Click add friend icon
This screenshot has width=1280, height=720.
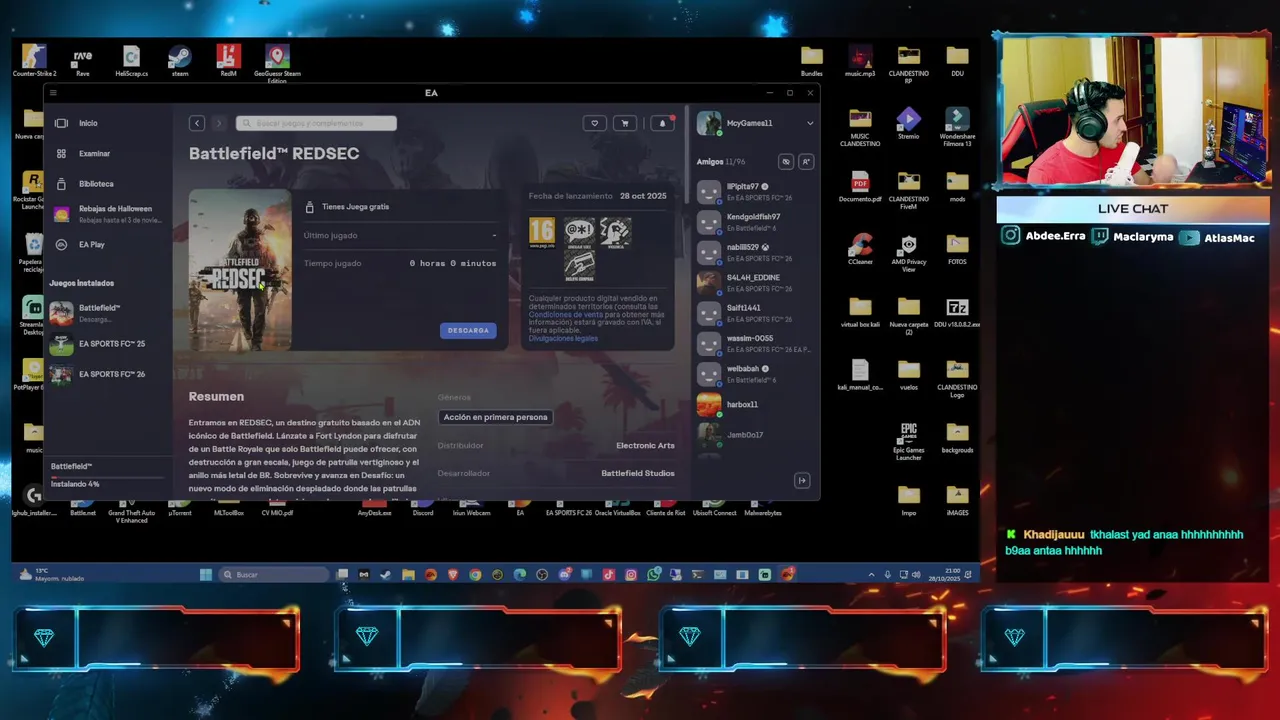tap(806, 161)
